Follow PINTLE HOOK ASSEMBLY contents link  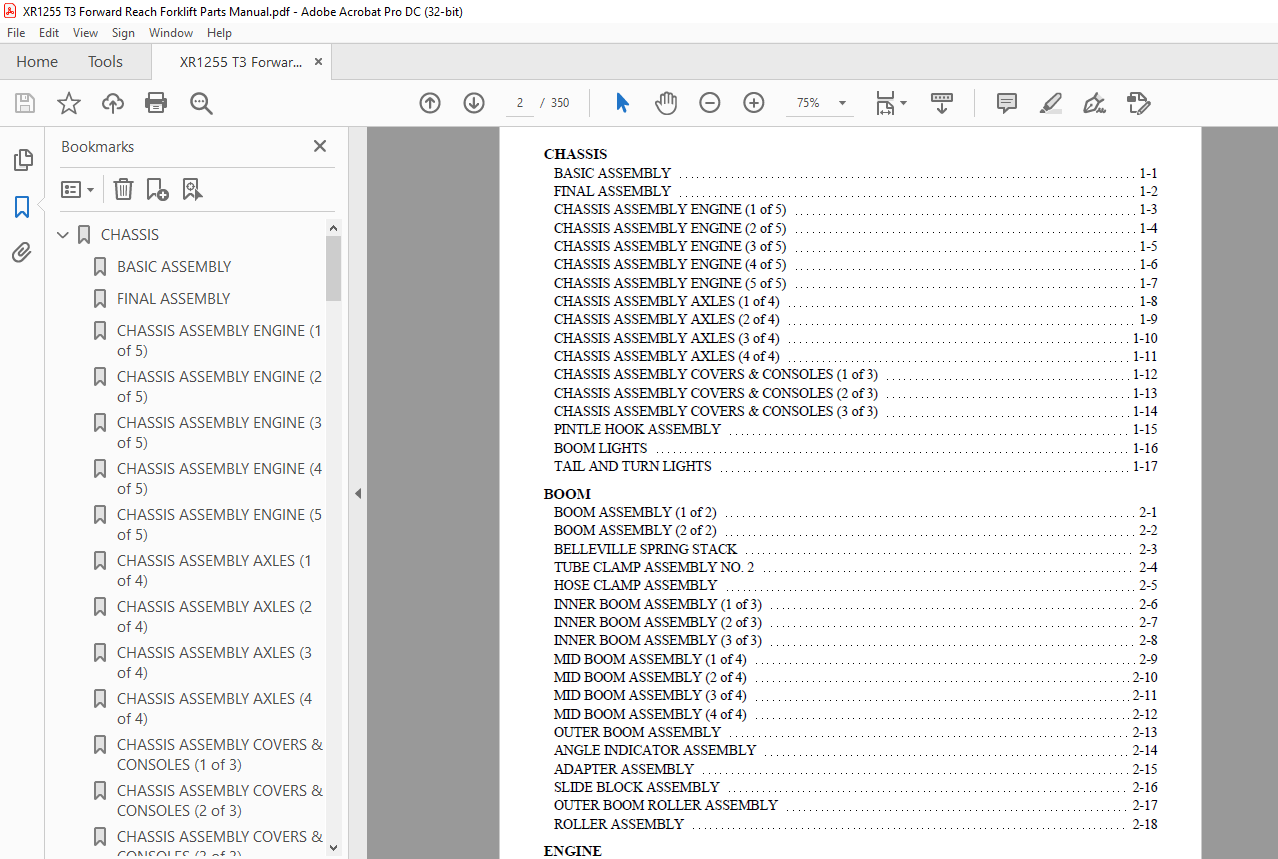(x=637, y=430)
